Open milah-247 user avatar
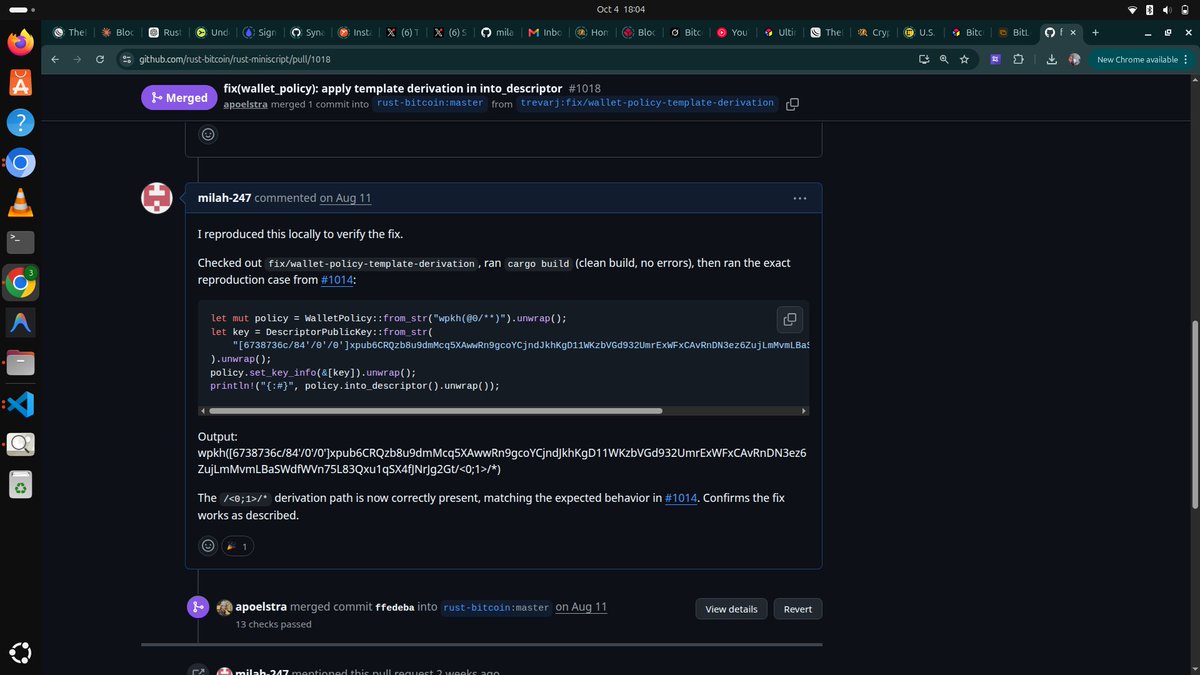The image size is (1200, 675). pyautogui.click(x=157, y=198)
